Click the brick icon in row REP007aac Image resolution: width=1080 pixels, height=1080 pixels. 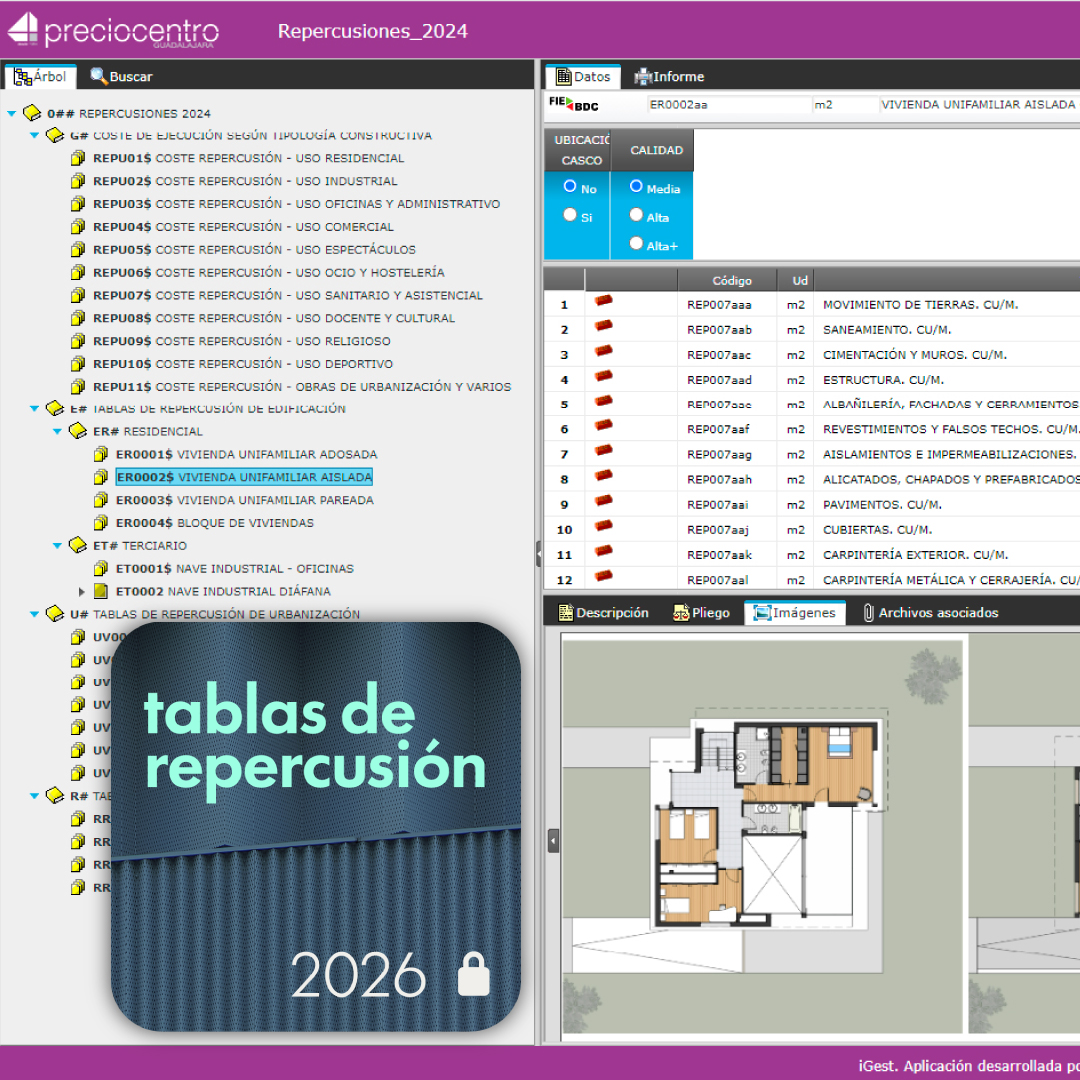point(603,351)
